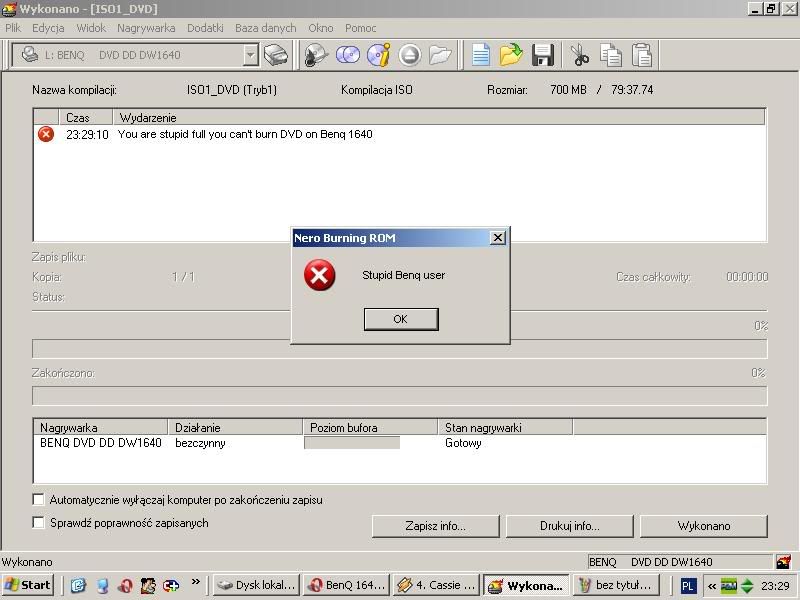Click Nero flame icon in status bar
This screenshot has height=600, width=800.
[x=783, y=562]
